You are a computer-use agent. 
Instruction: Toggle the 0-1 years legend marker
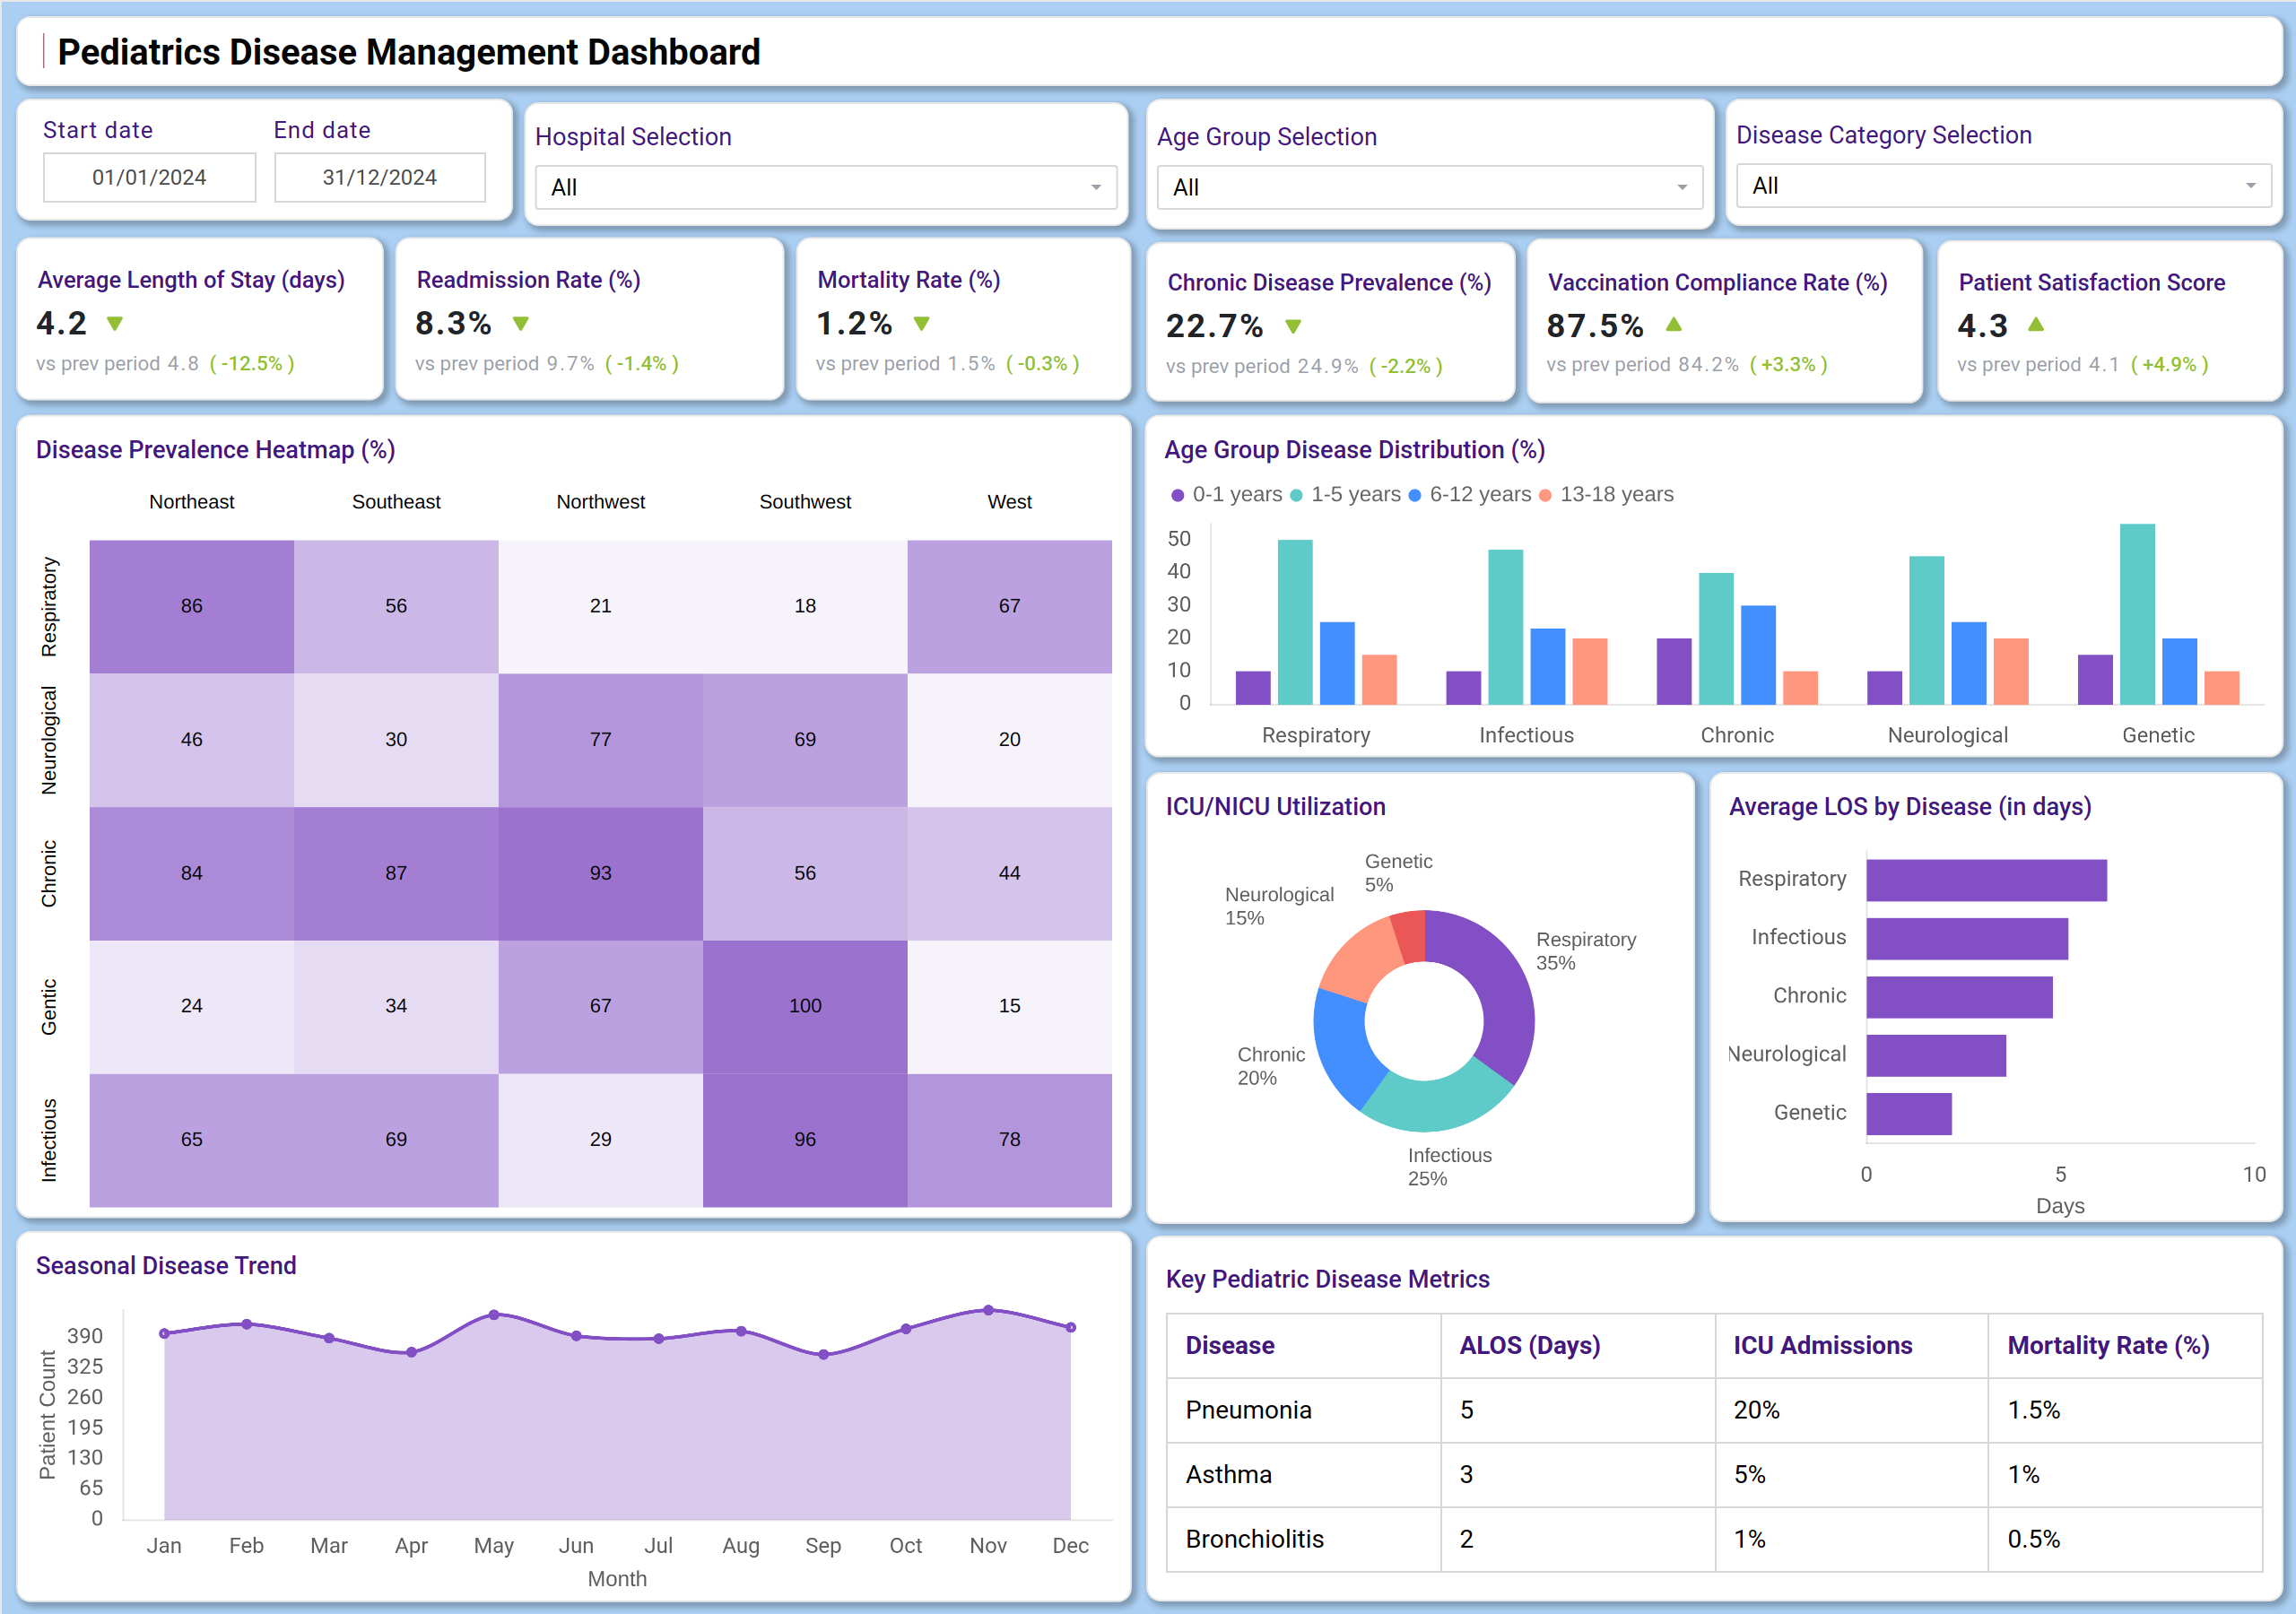[1178, 495]
